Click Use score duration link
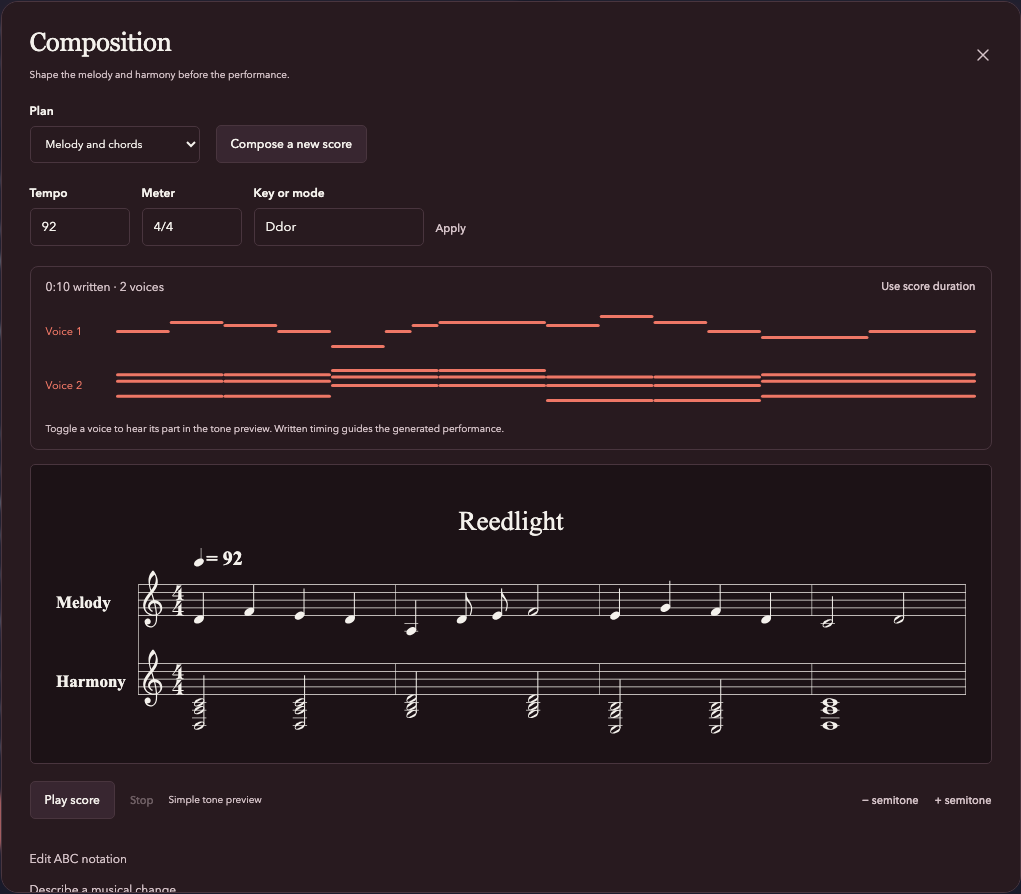The width and height of the screenshot is (1021, 894). (928, 286)
